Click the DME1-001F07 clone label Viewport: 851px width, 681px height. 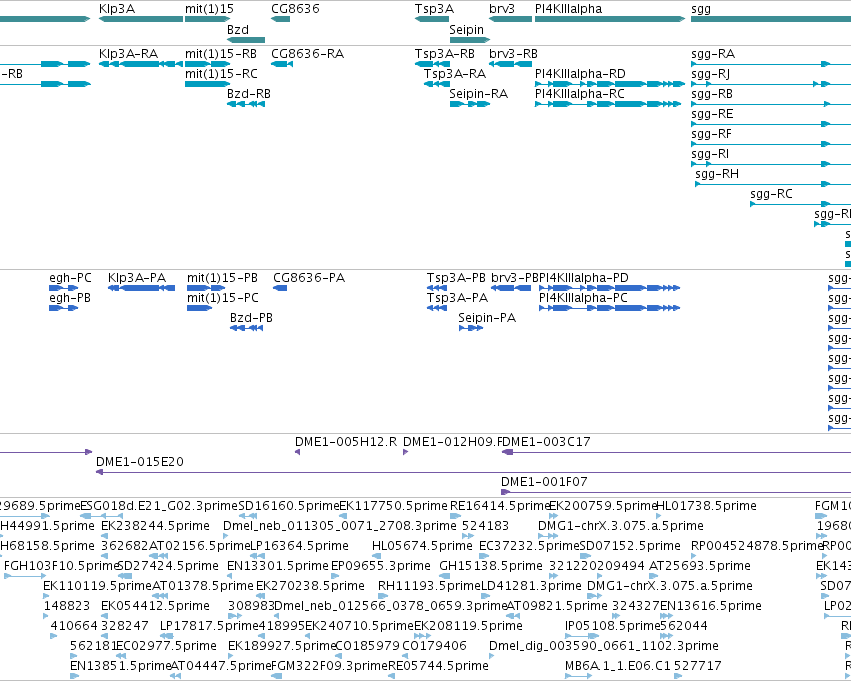(544, 482)
